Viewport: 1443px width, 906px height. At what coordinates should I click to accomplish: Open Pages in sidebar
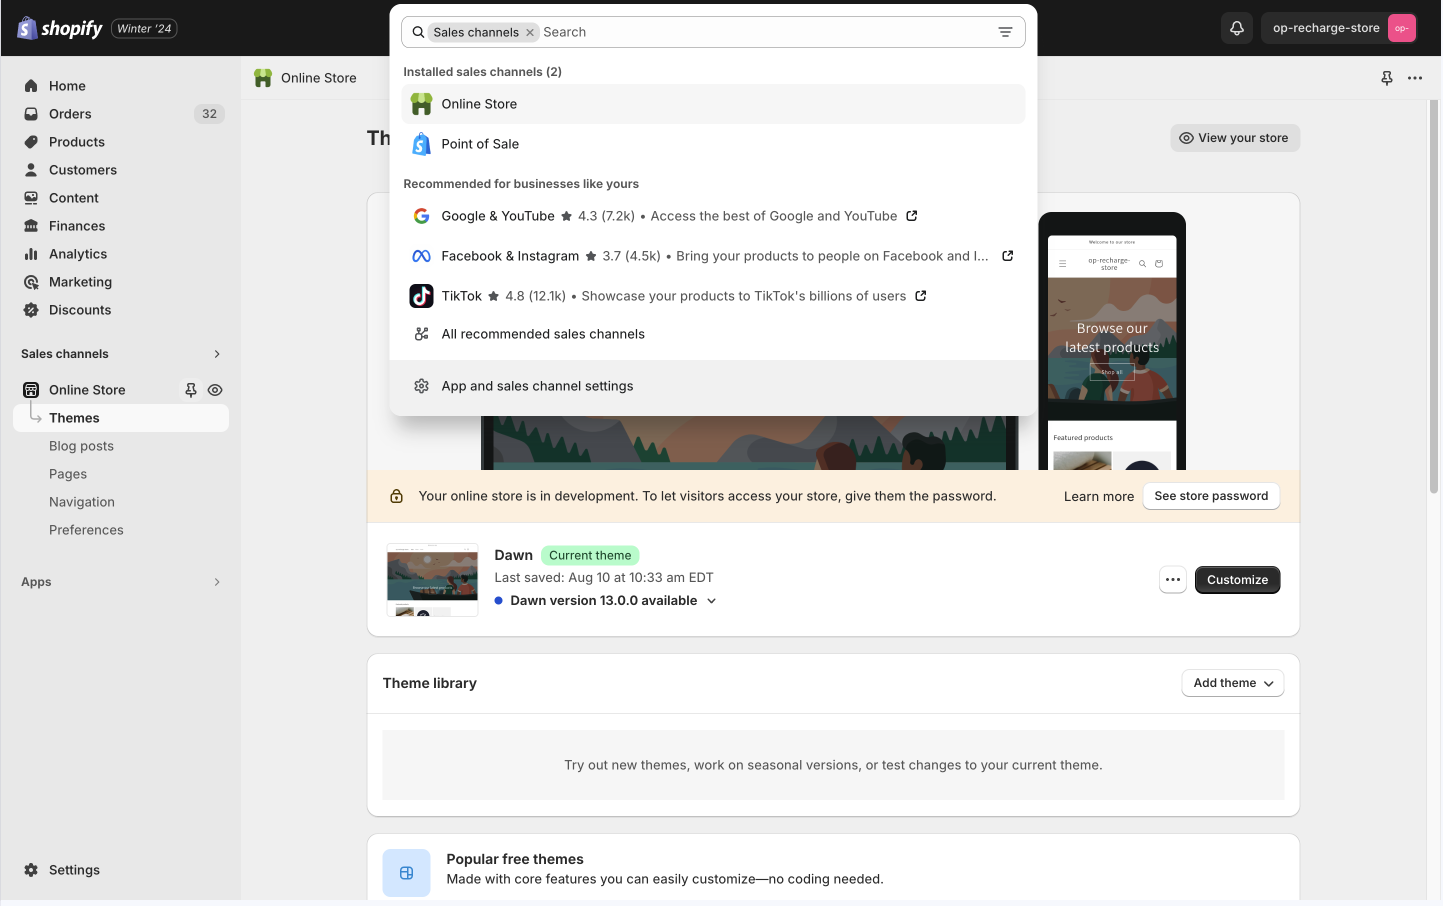point(68,474)
